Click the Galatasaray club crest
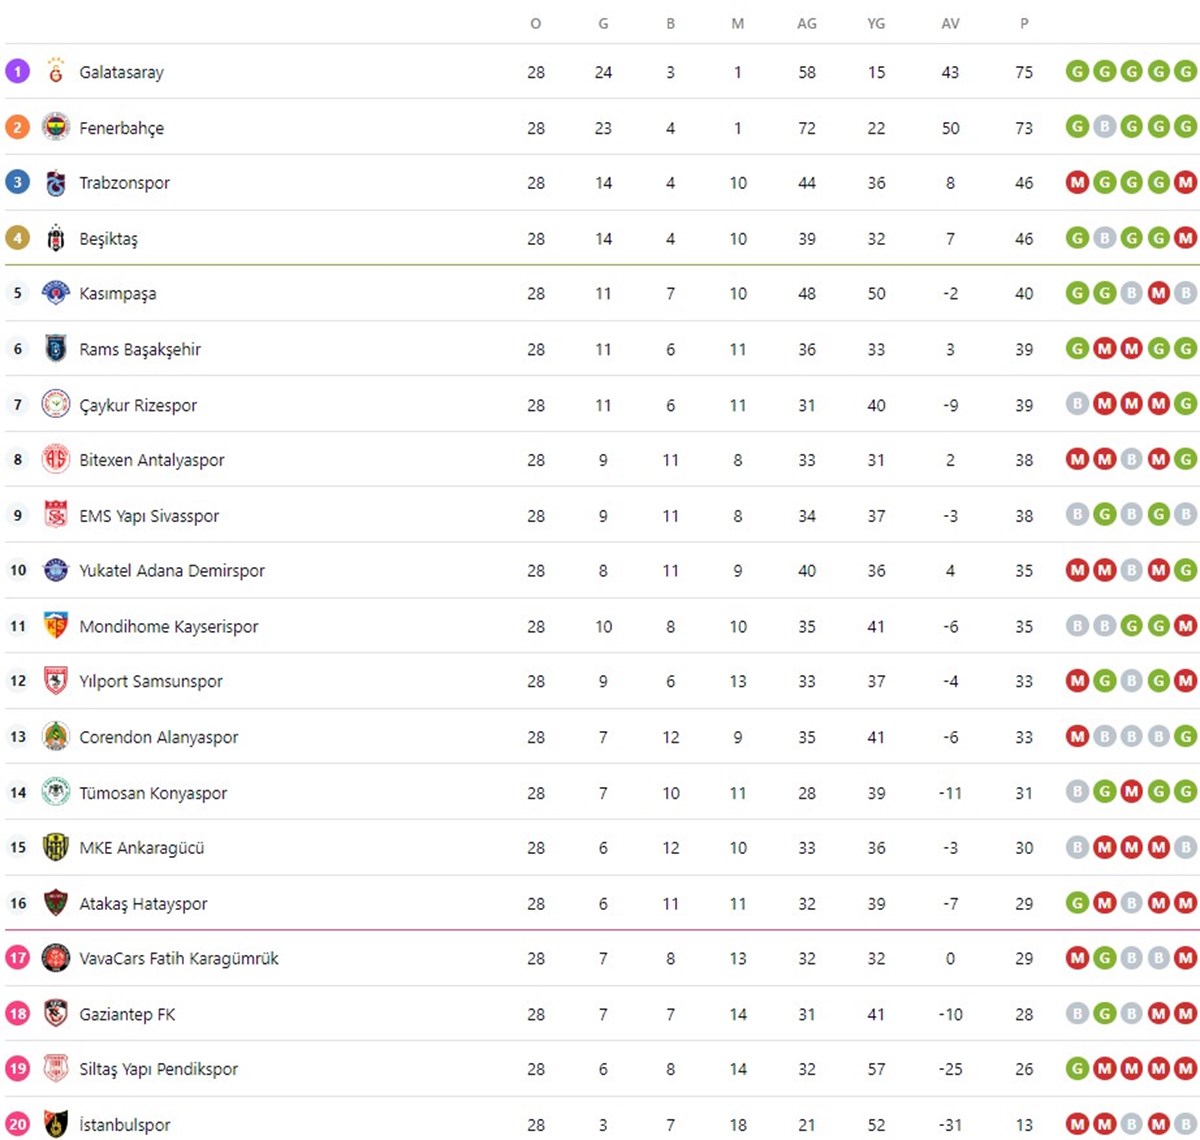The height and width of the screenshot is (1140, 1200). tap(56, 71)
